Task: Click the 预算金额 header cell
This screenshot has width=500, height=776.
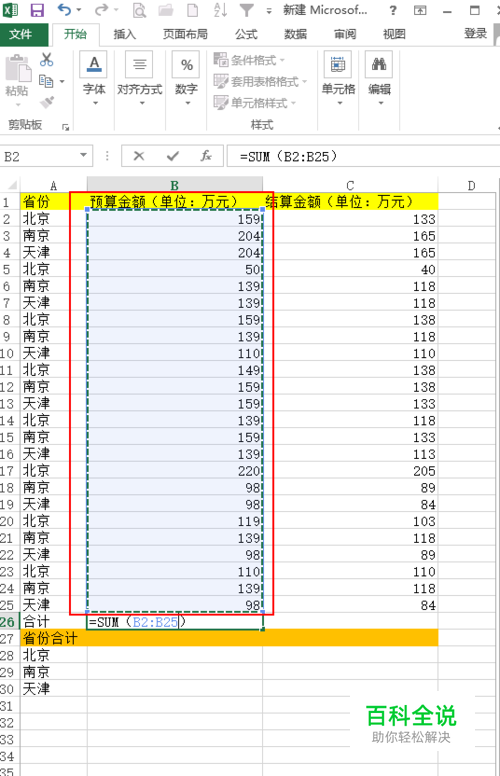Action: click(x=174, y=202)
